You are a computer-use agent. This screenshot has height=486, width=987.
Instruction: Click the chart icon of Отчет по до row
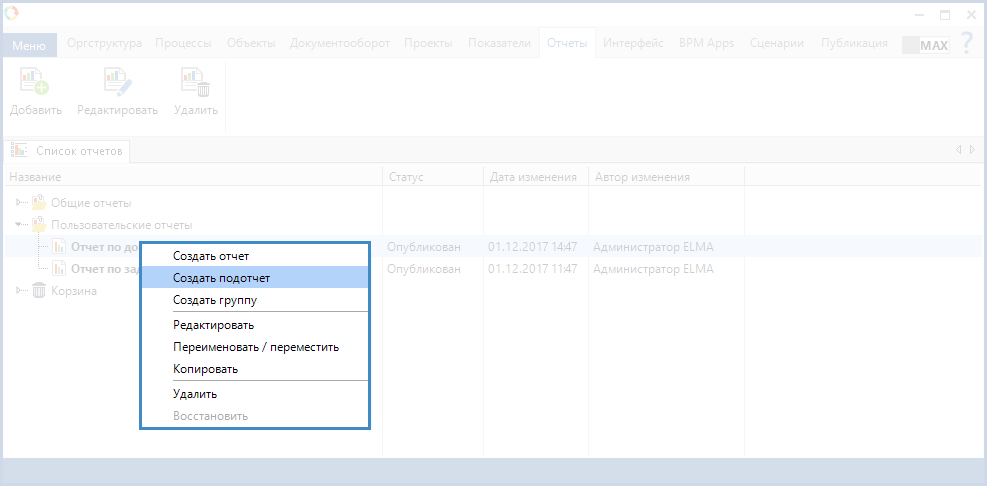[59, 247]
